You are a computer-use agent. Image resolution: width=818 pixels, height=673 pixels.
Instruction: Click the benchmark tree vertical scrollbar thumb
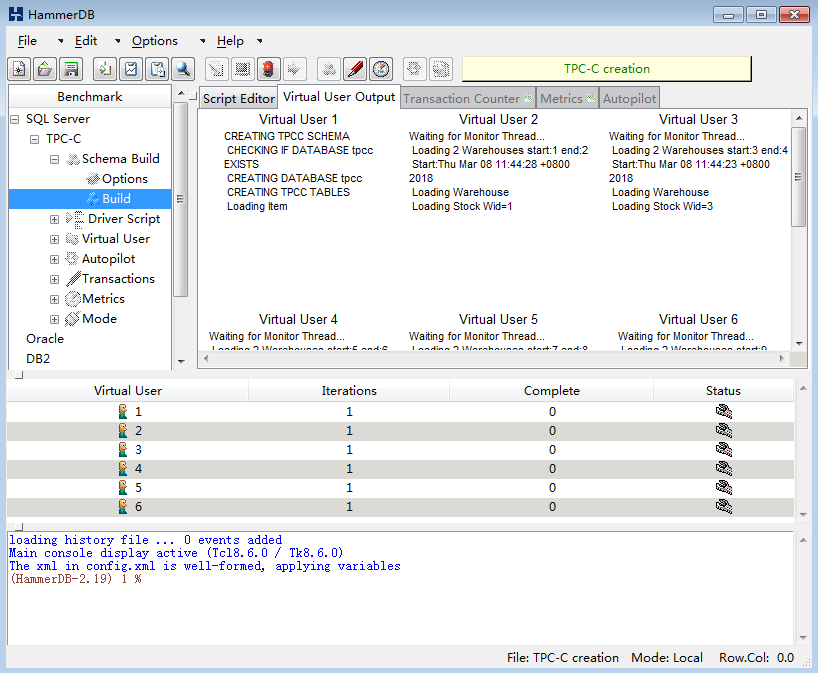click(180, 199)
